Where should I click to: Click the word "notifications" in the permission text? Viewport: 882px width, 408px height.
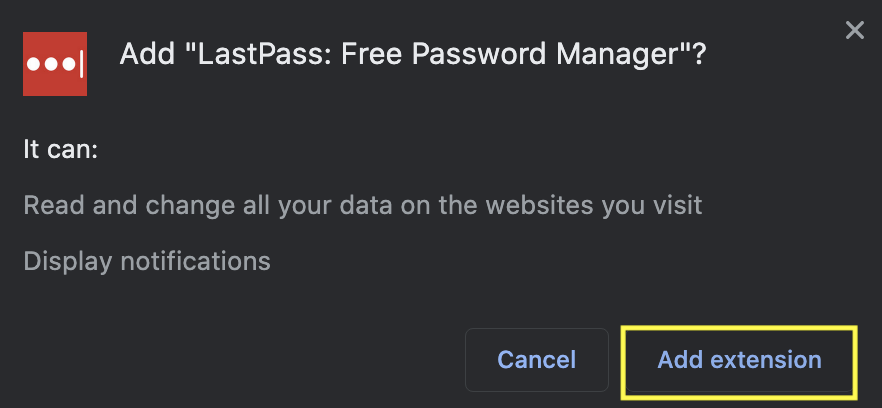click(196, 261)
